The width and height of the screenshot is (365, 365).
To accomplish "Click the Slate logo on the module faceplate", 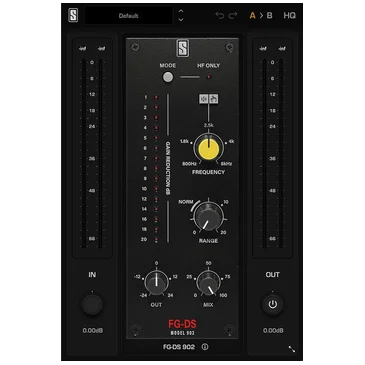I will point(182,48).
